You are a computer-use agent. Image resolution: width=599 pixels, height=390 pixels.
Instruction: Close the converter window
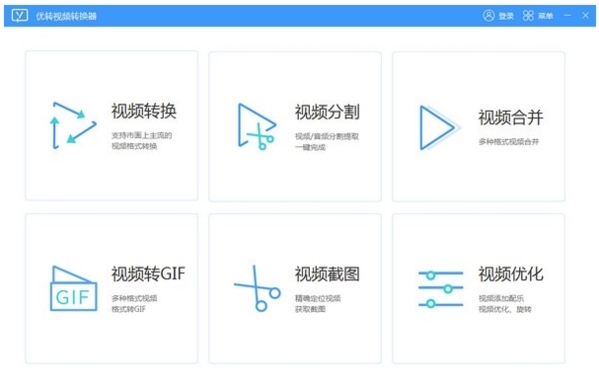pos(585,16)
